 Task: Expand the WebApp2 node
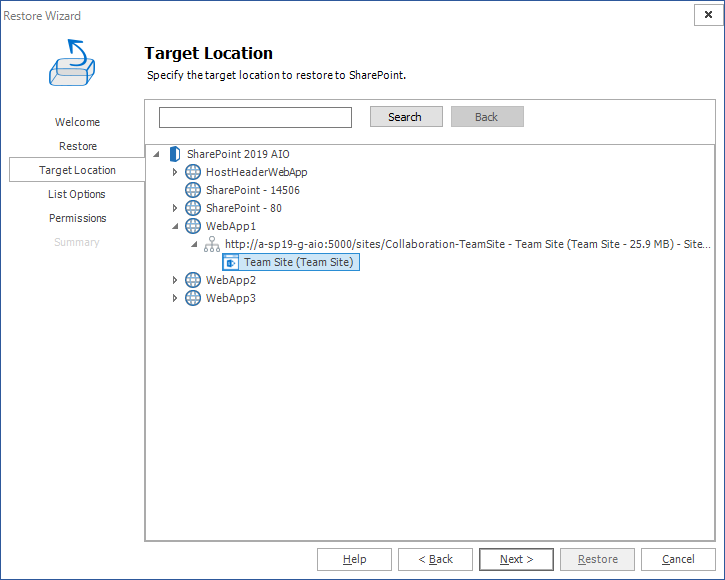175,280
